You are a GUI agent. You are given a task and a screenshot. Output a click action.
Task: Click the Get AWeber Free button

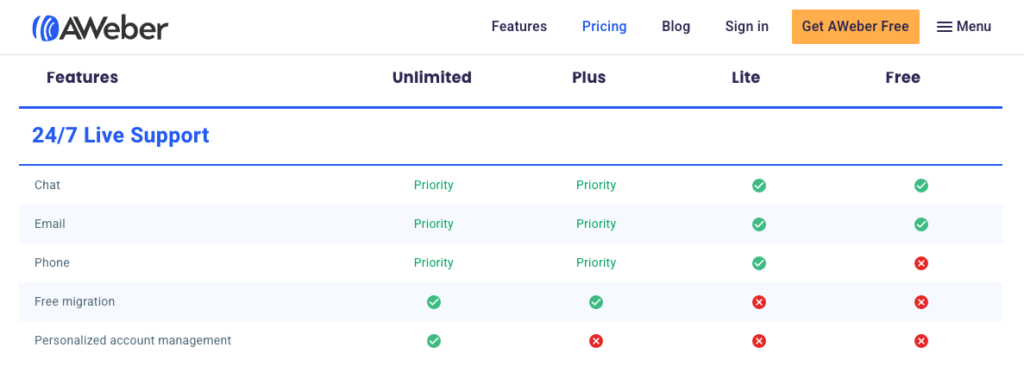tap(856, 27)
